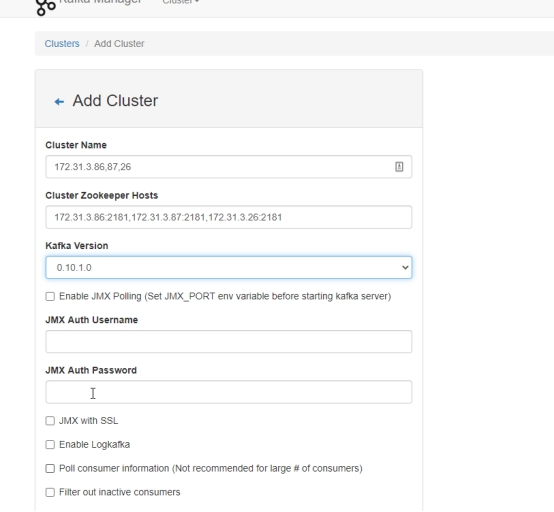Enable the JMX Polling checkbox
Image resolution: width=554 pixels, height=512 pixels.
click(50, 296)
